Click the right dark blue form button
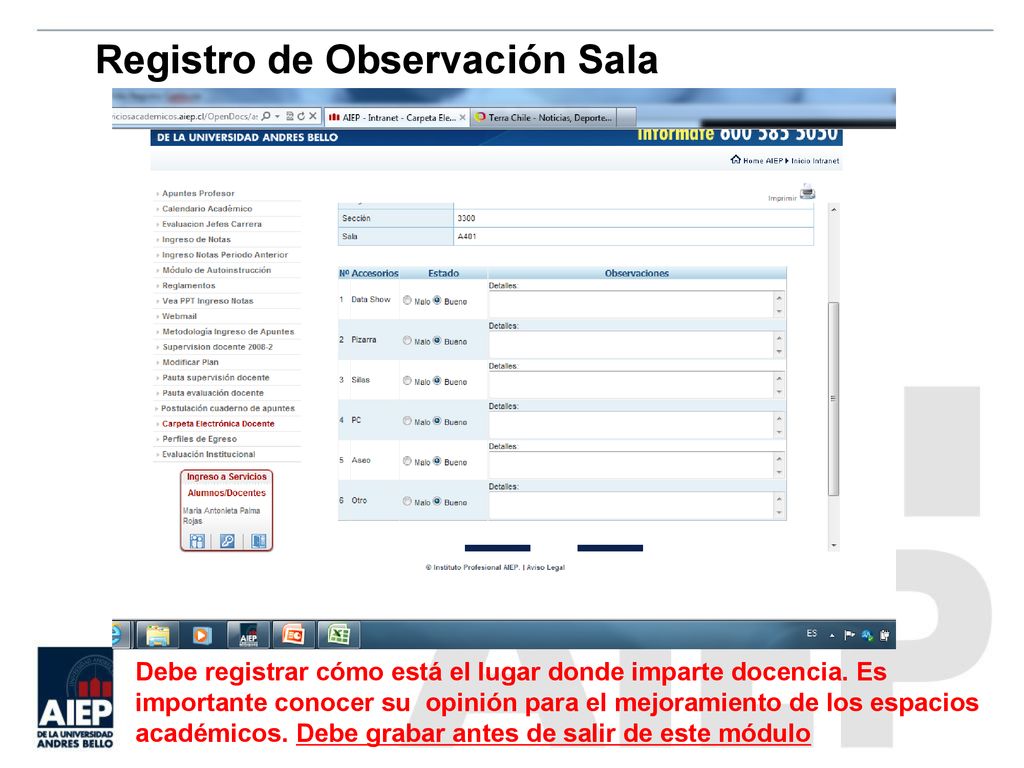The image size is (1024, 768). 610,548
